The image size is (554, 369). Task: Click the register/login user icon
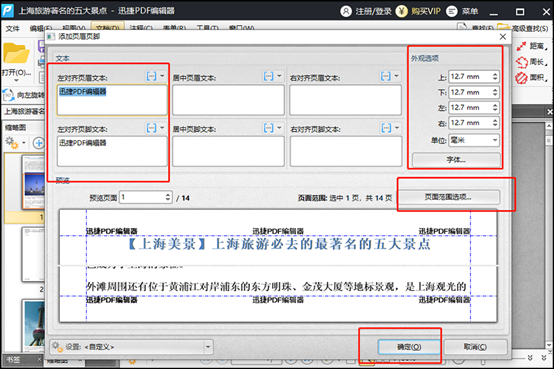346,11
